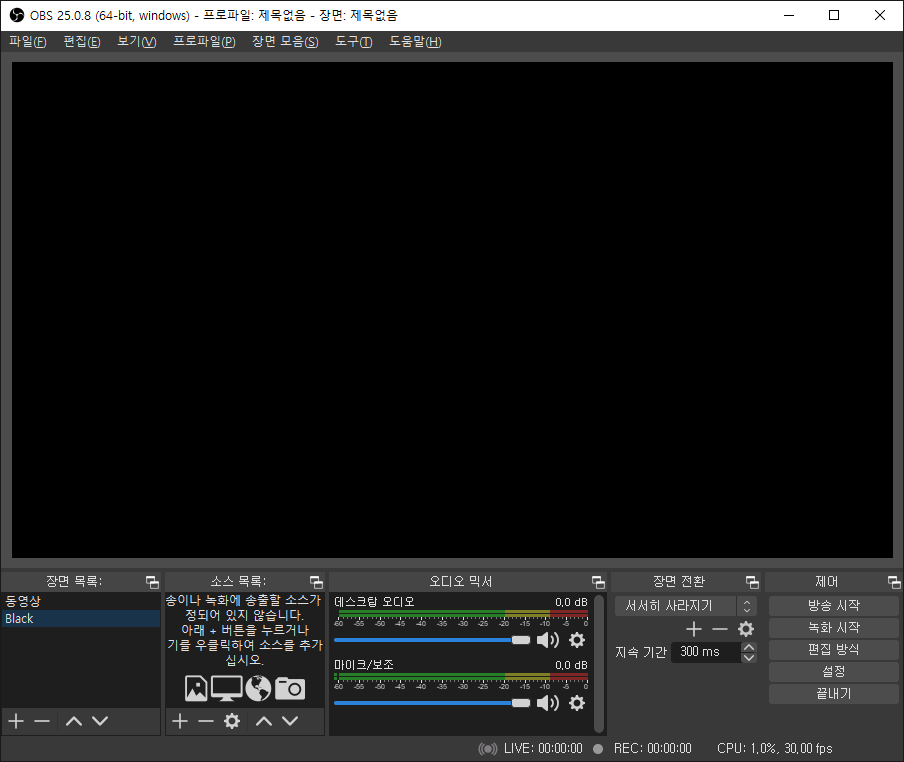Add a new scene with plus button
904x762 pixels.
tap(16, 721)
